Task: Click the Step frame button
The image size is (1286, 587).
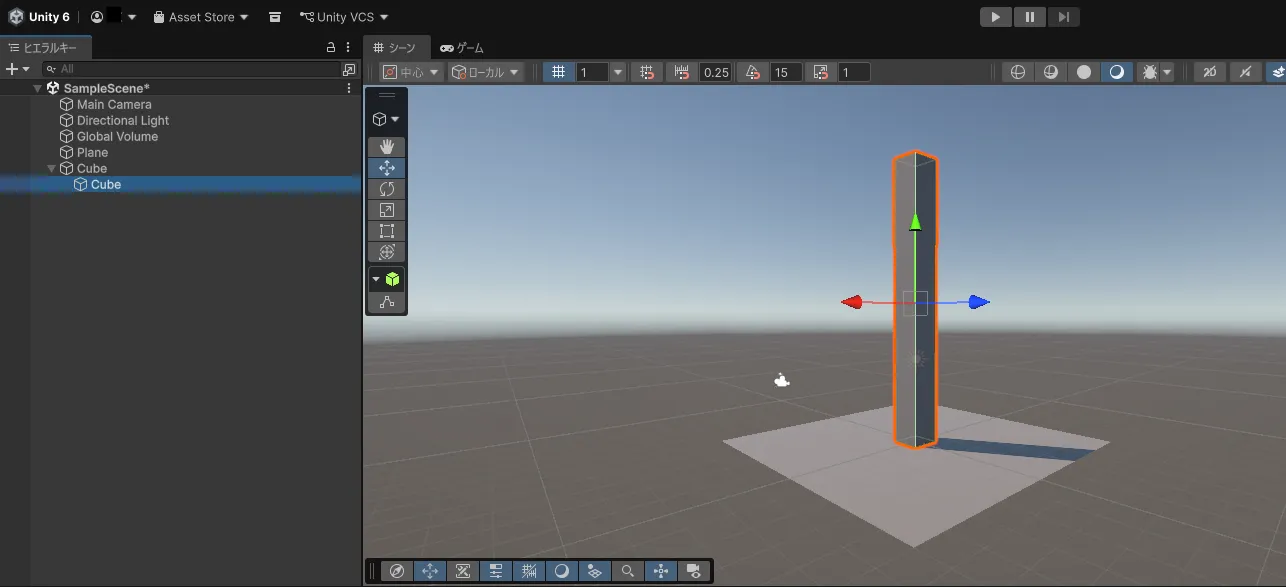Action: 1063,17
